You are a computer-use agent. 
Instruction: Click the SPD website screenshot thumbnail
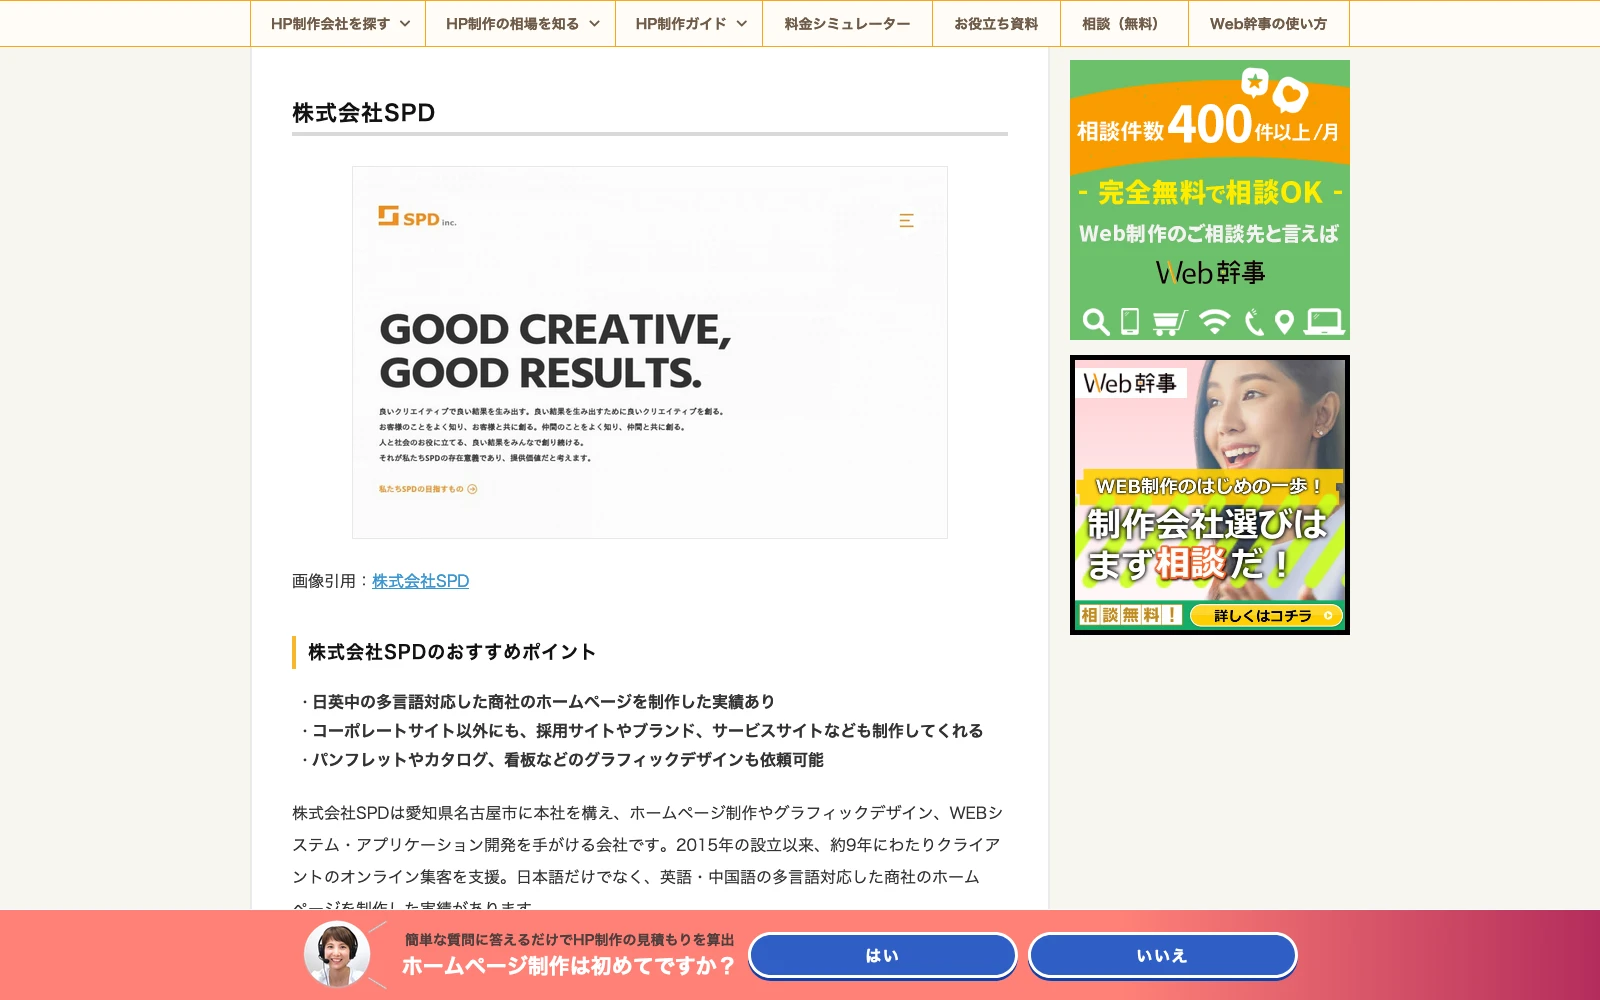click(x=650, y=352)
